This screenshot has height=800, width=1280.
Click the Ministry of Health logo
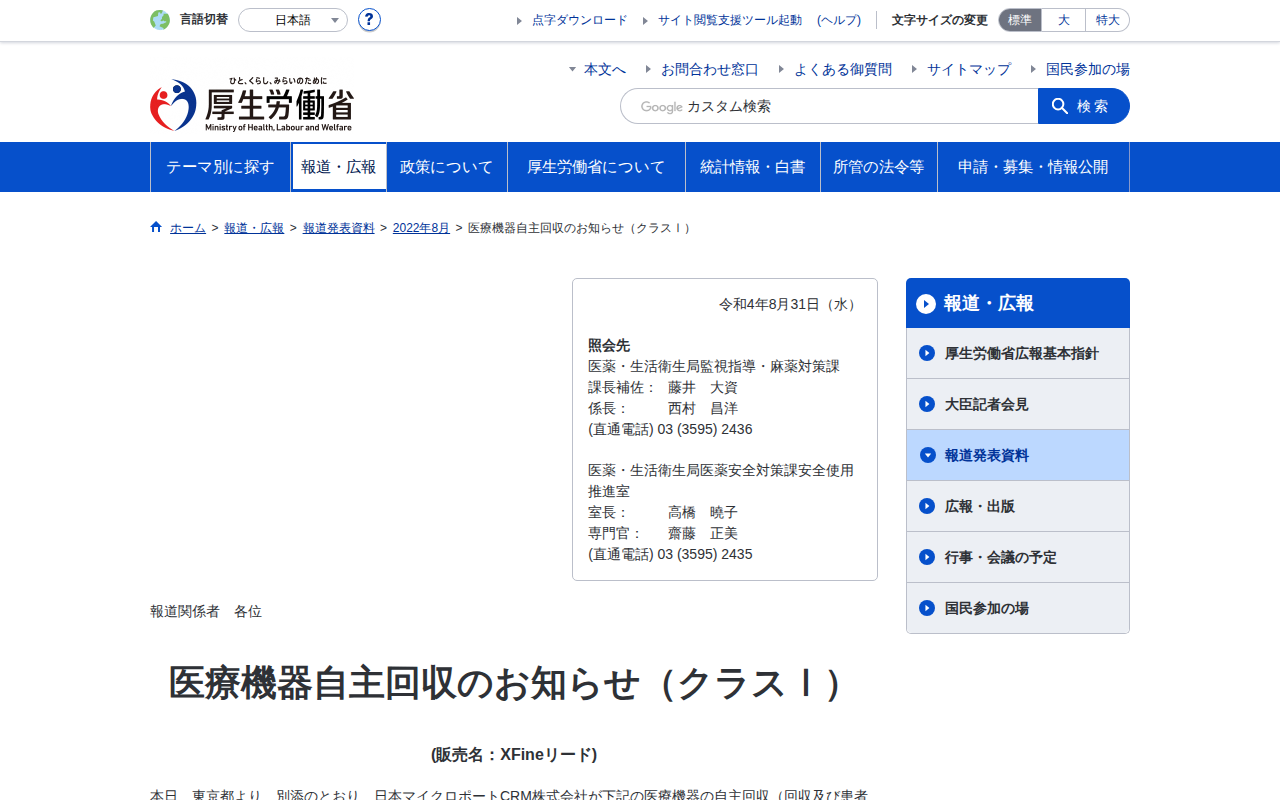pyautogui.click(x=252, y=105)
